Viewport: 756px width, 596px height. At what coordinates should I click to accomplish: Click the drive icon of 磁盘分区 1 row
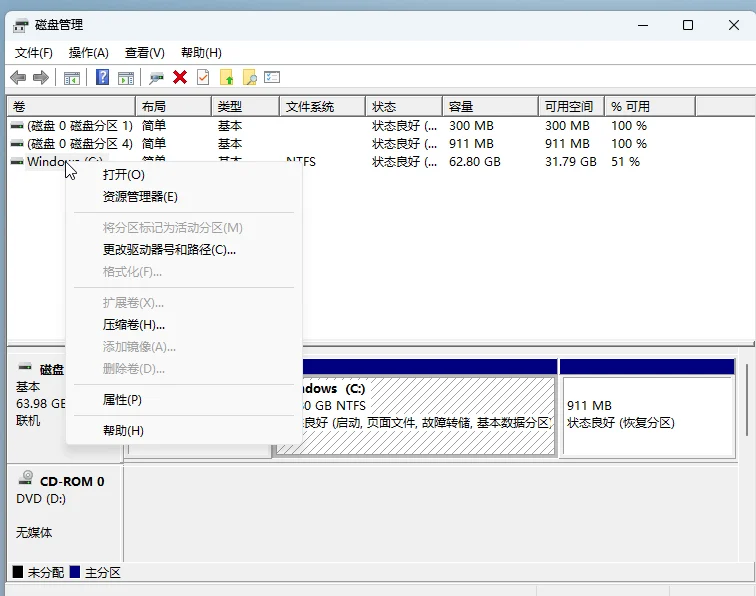pos(17,125)
